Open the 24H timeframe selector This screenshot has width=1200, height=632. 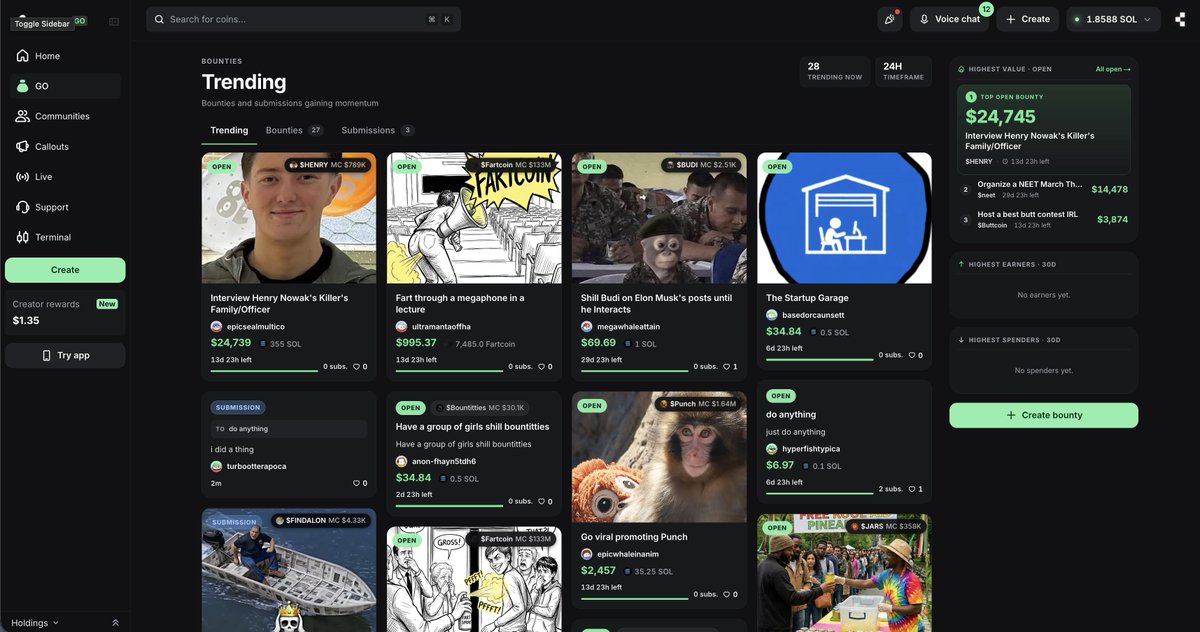click(x=903, y=70)
